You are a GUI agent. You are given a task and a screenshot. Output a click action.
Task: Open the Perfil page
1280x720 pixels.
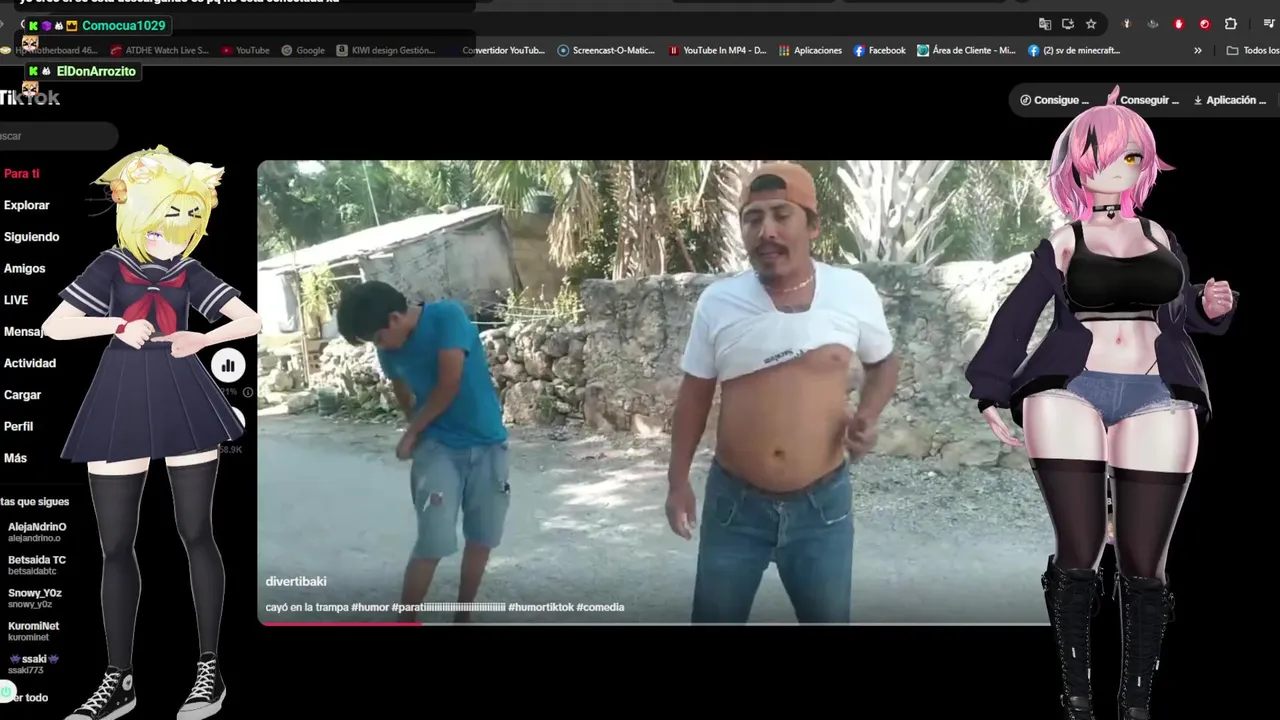18,426
